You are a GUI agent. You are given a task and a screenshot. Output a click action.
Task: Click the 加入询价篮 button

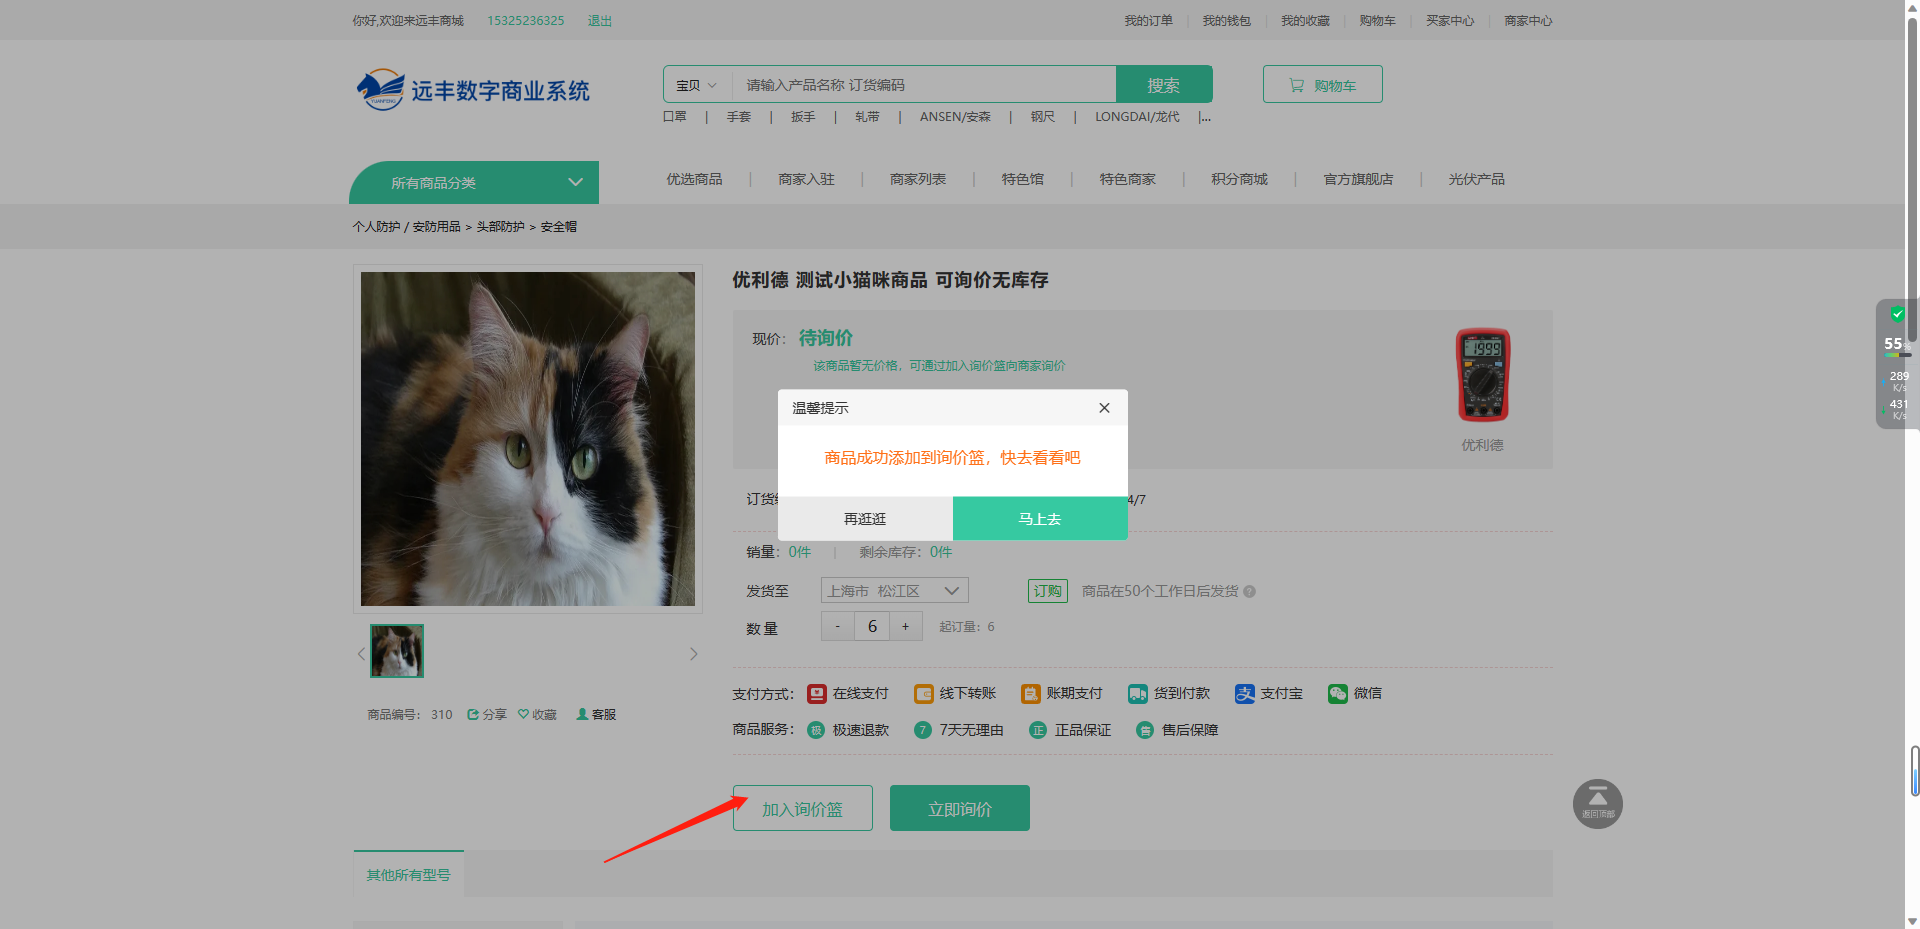(x=802, y=808)
